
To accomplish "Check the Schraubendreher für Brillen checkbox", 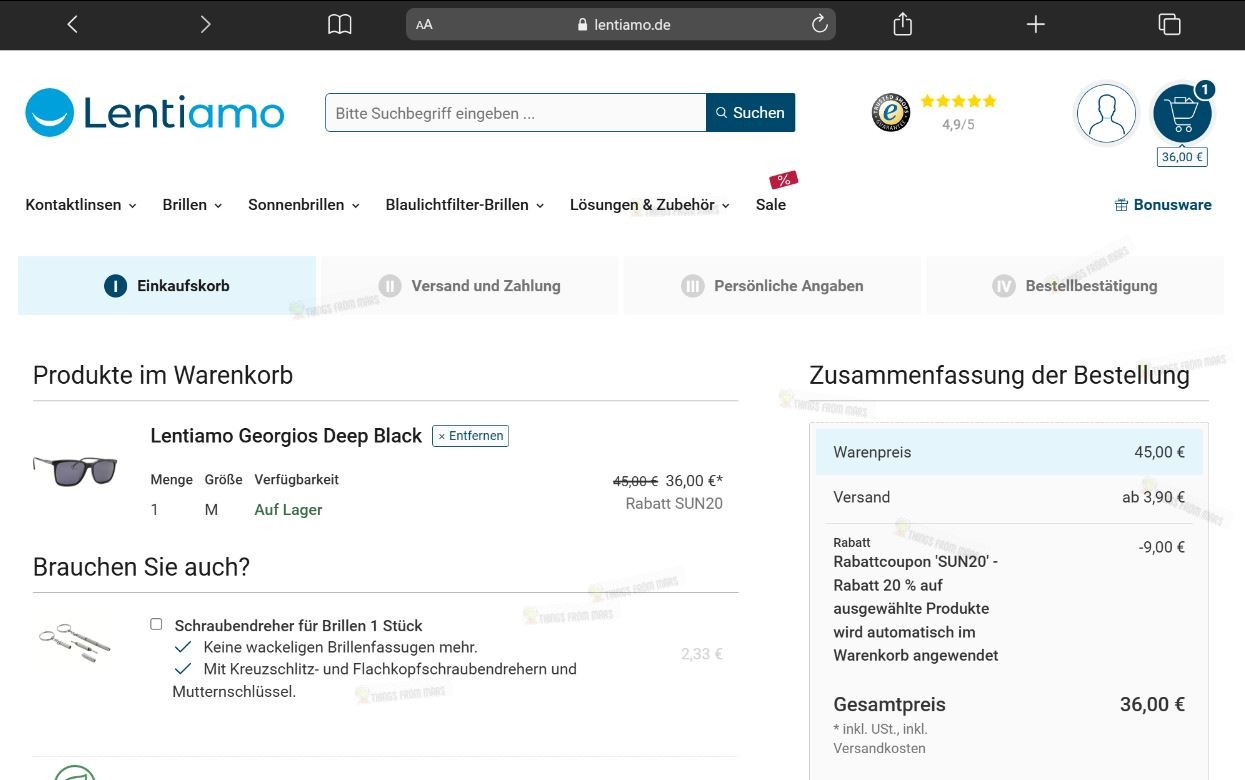I will [156, 624].
